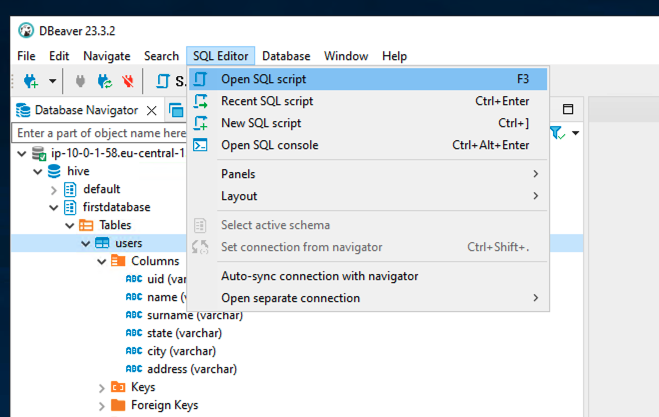Open the Window menu
659x417 pixels.
346,56
